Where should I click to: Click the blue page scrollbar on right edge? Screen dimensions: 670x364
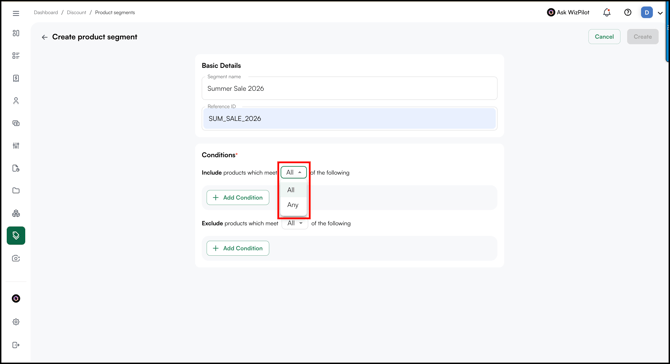668,32
